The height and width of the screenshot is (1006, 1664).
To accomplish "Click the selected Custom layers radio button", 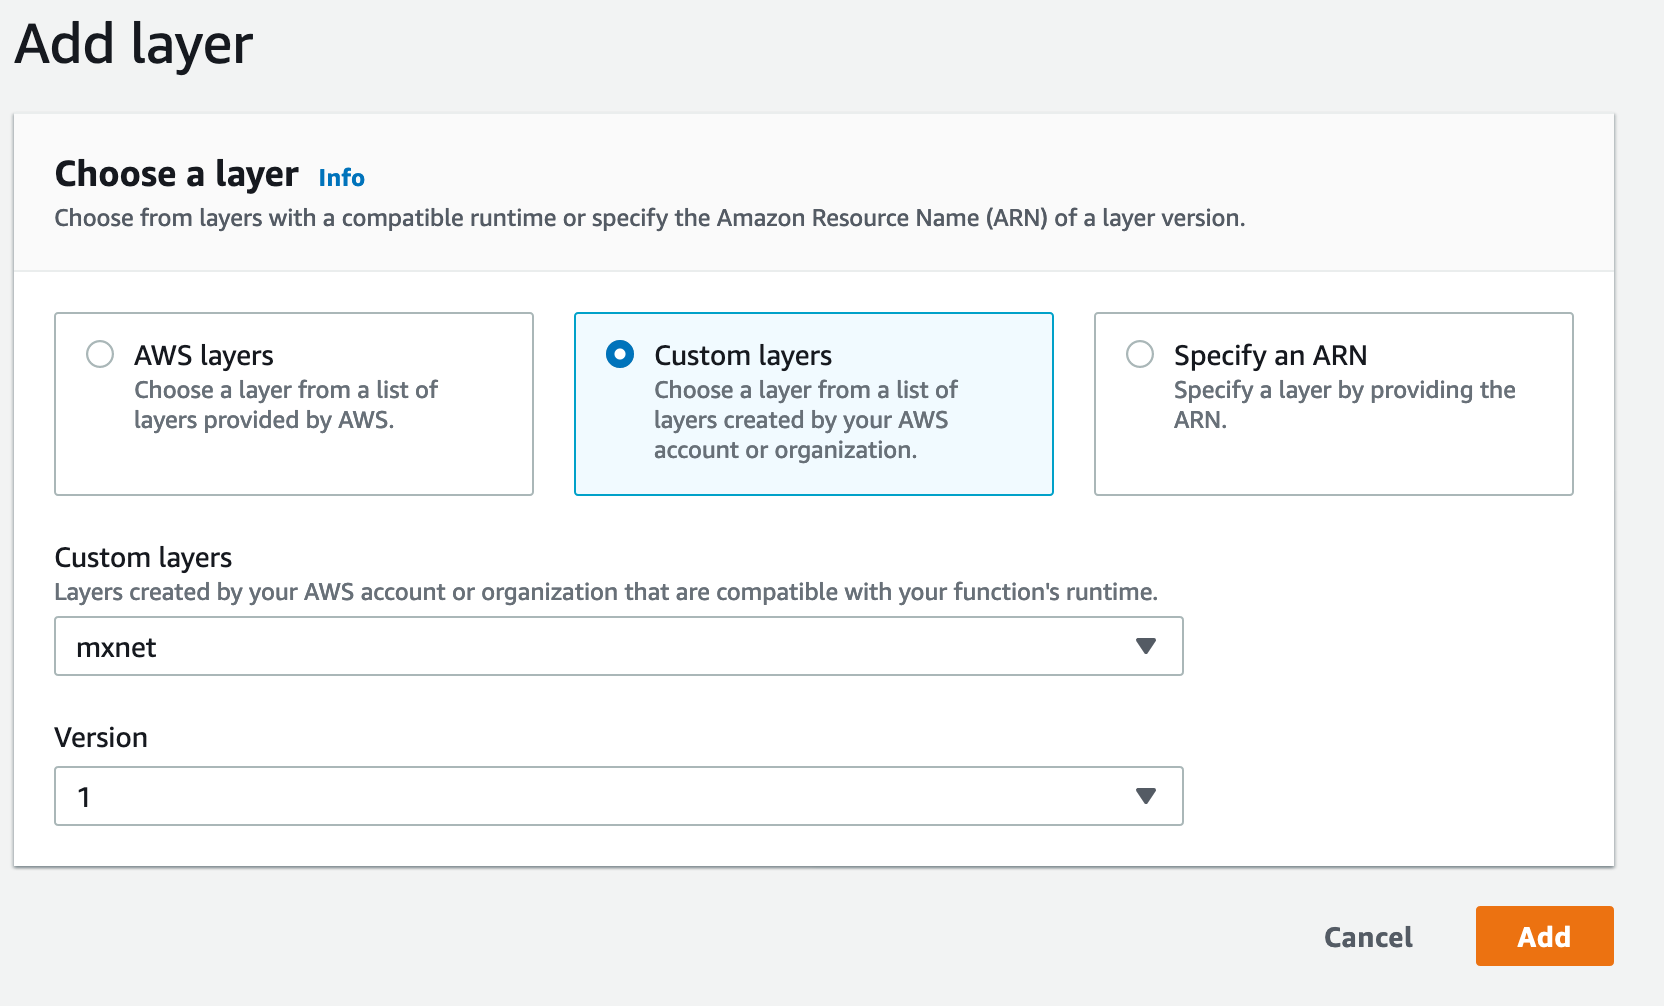I will (x=620, y=354).
